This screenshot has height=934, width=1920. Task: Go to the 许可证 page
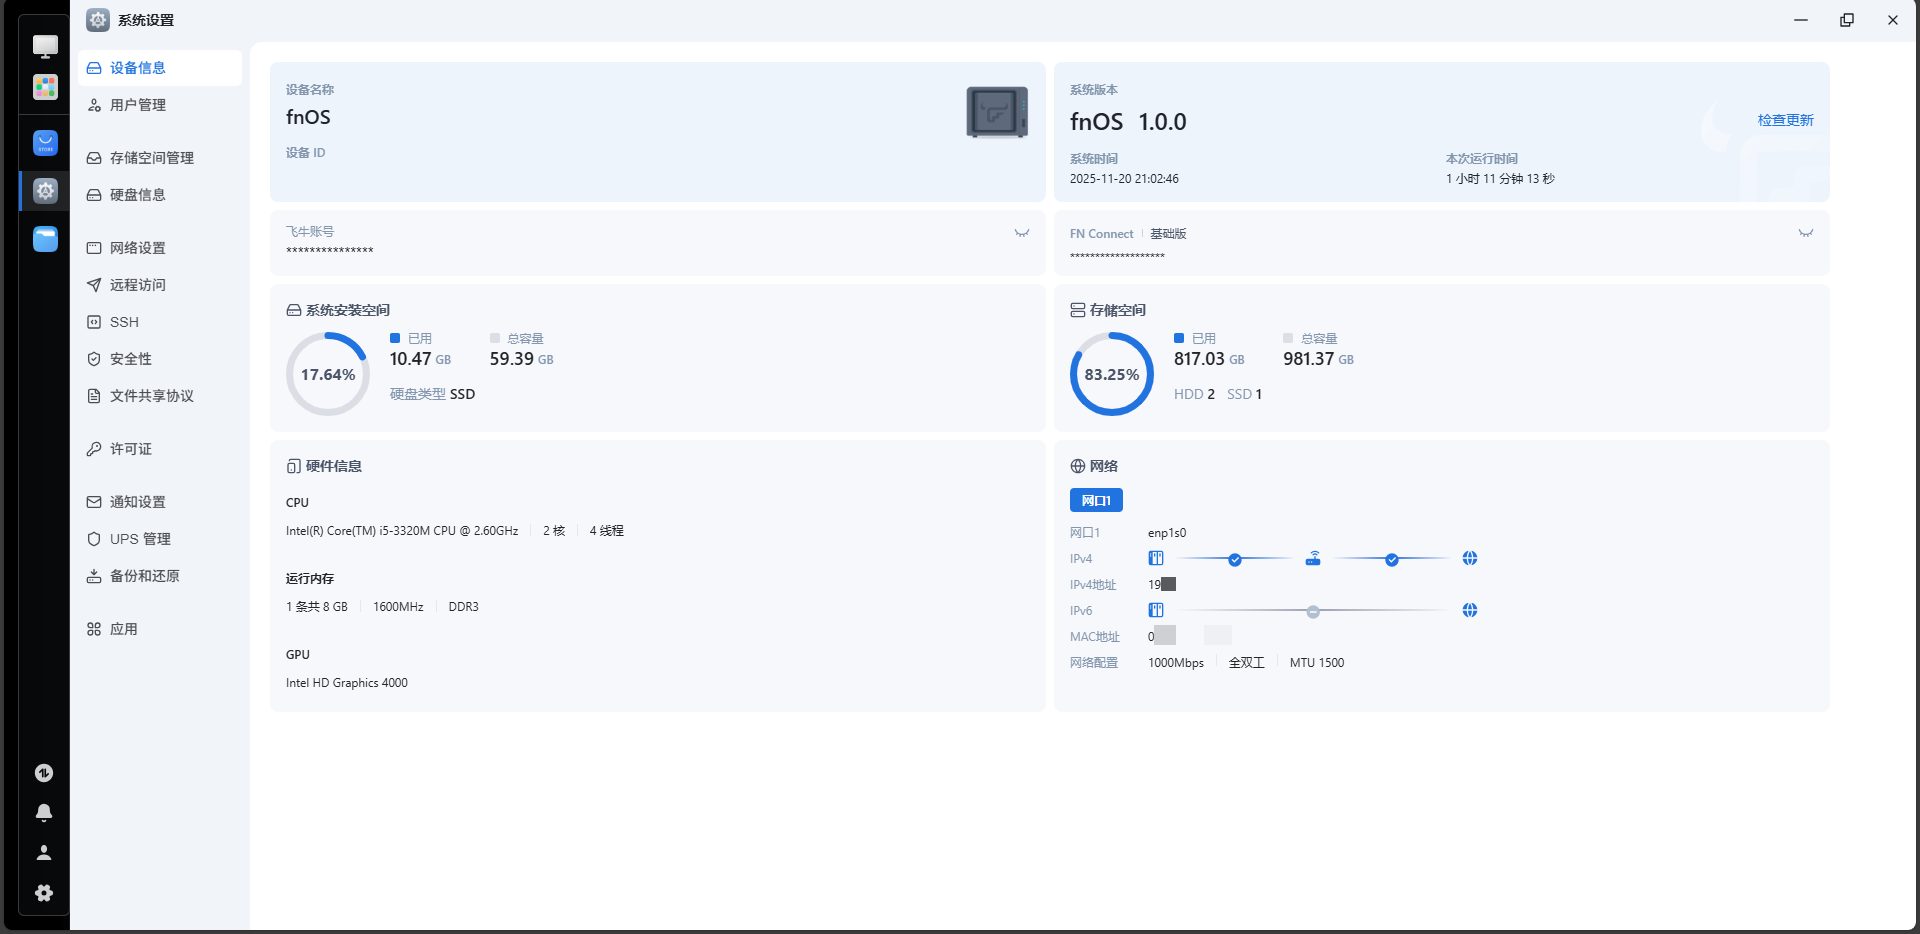point(160,449)
